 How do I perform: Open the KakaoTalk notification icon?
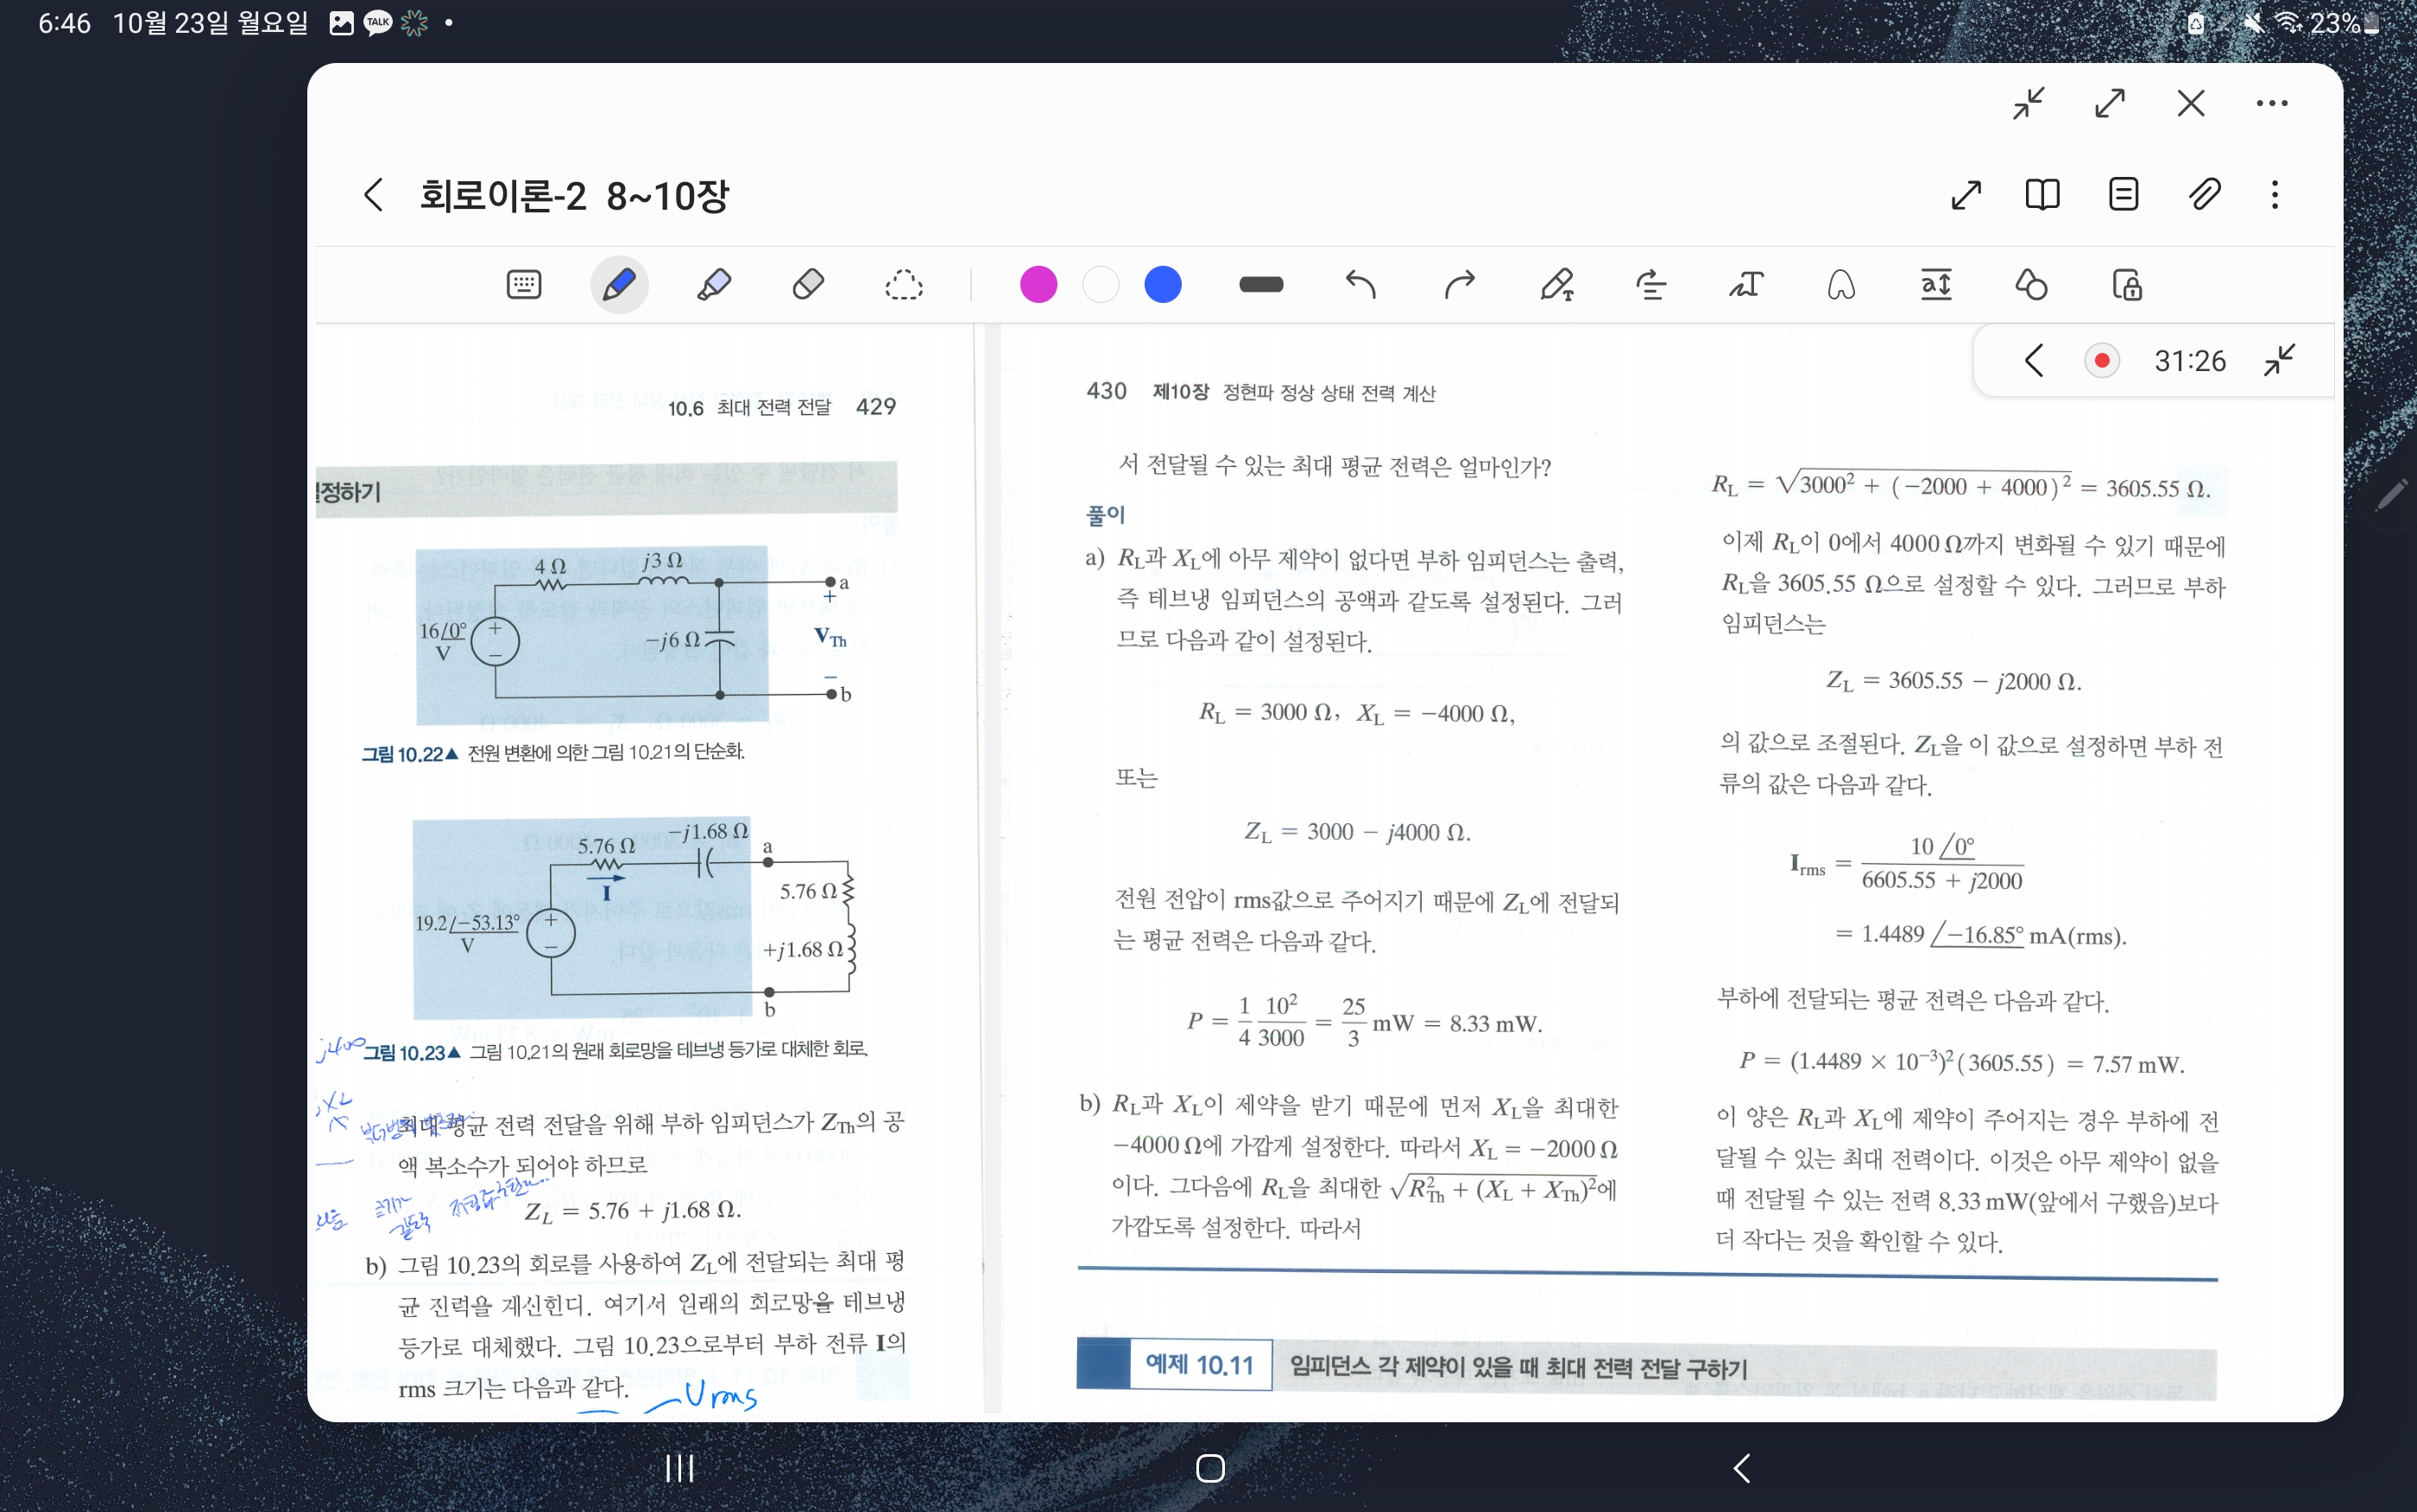tap(377, 22)
